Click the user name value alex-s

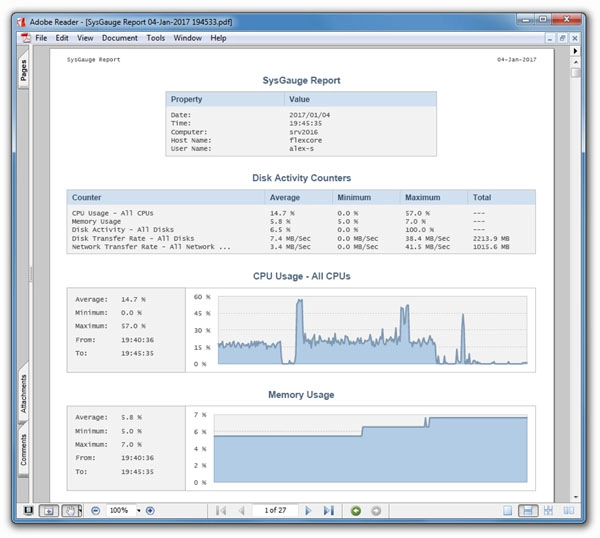(301, 148)
